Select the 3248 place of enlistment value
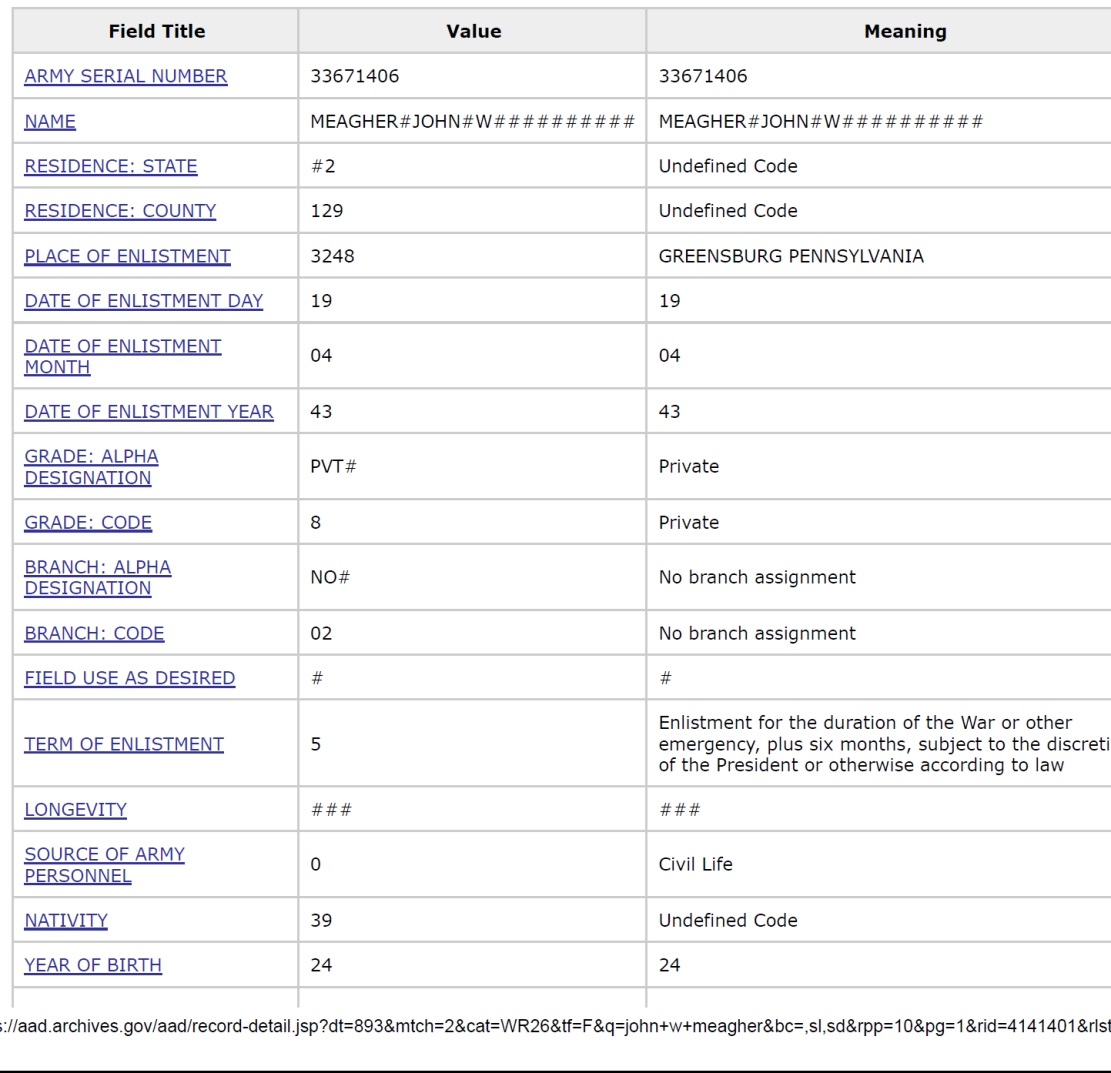 pos(332,256)
